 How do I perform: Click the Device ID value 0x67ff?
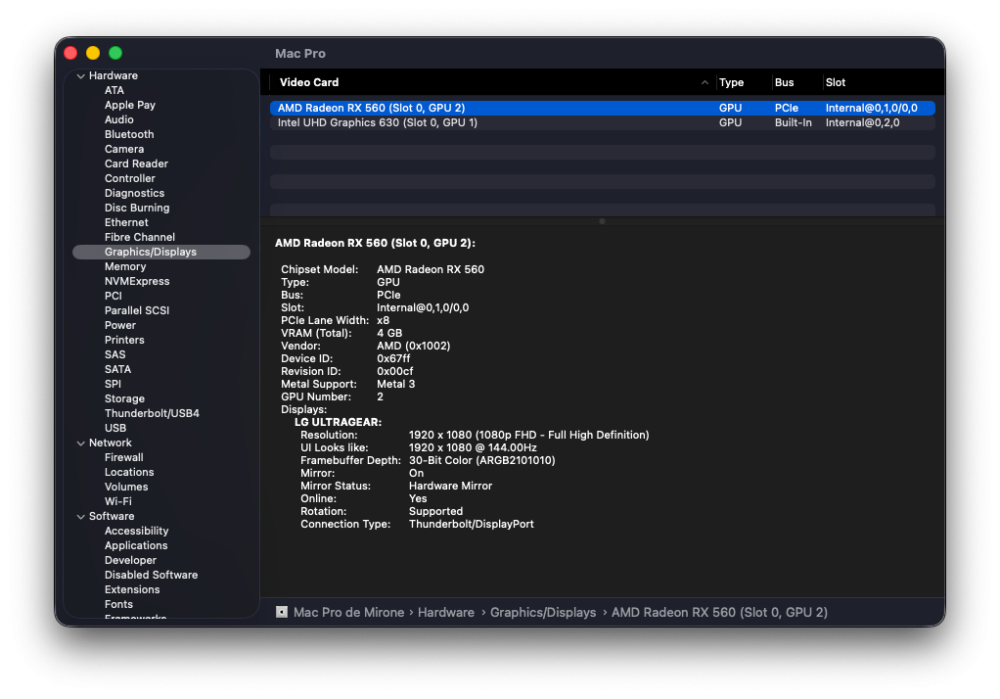tap(393, 358)
